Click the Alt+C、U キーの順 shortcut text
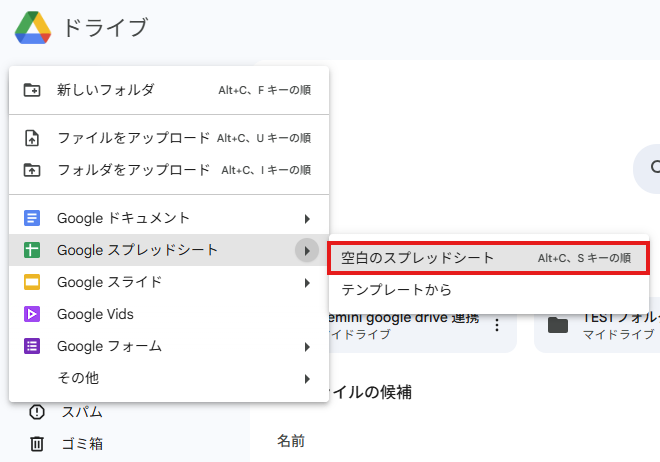The width and height of the screenshot is (660, 462). tap(264, 138)
